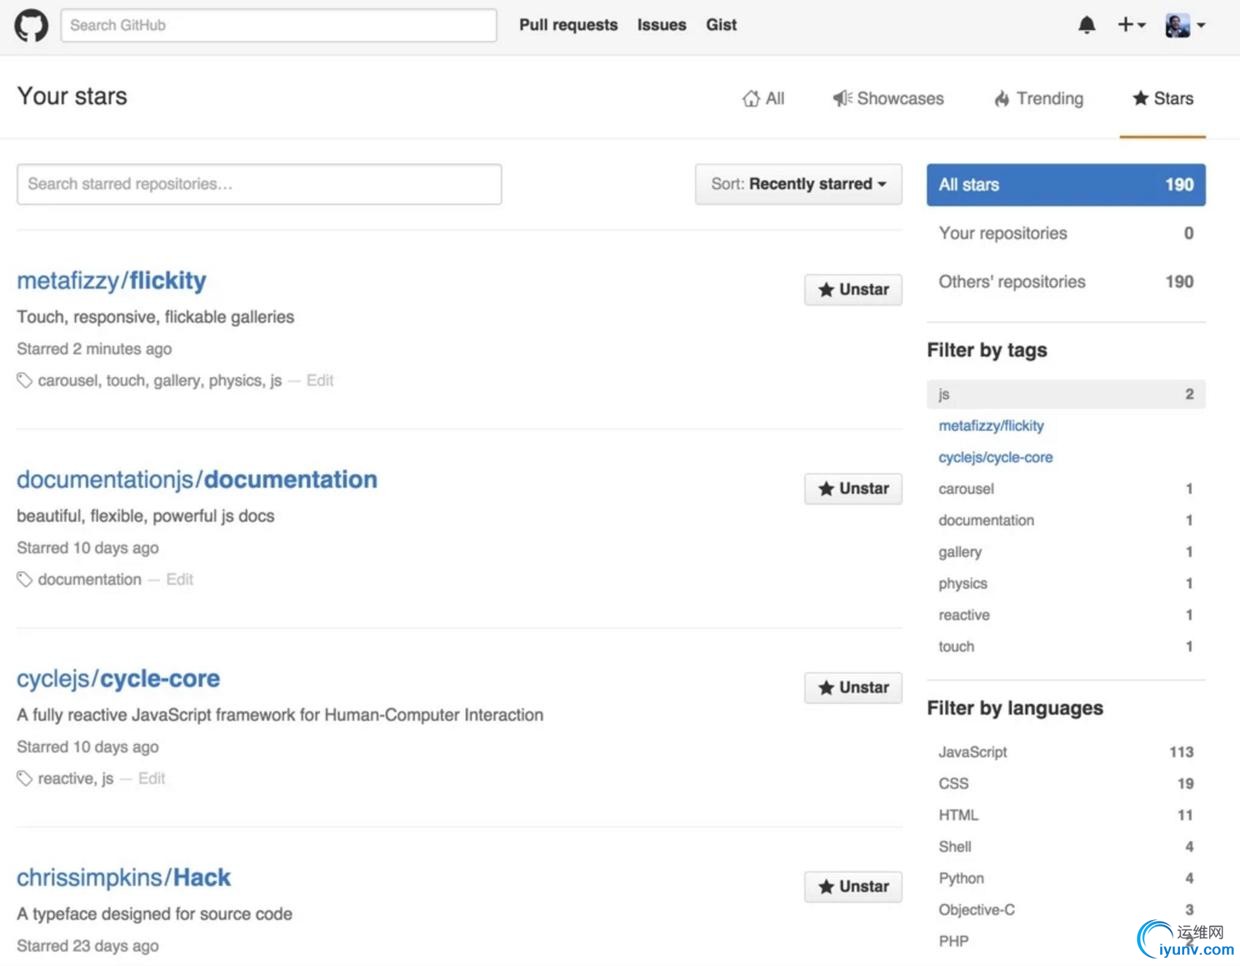1240x966 pixels.
Task: Open the plus create-new menu
Action: [1130, 25]
